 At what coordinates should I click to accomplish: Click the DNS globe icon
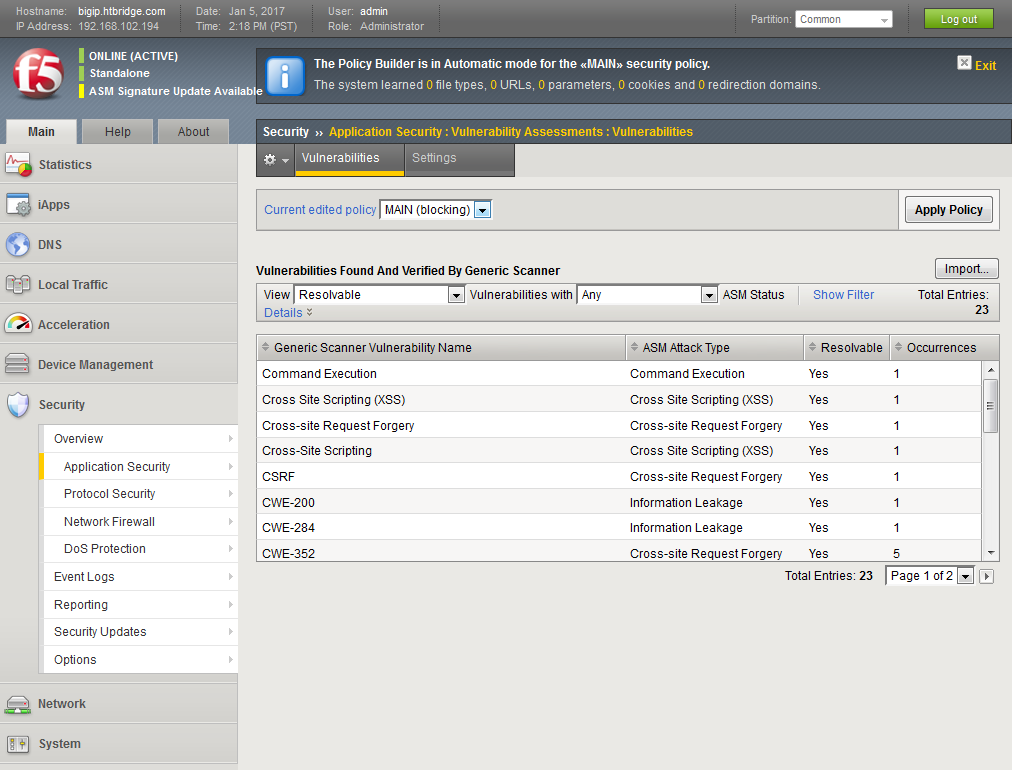[x=19, y=245]
